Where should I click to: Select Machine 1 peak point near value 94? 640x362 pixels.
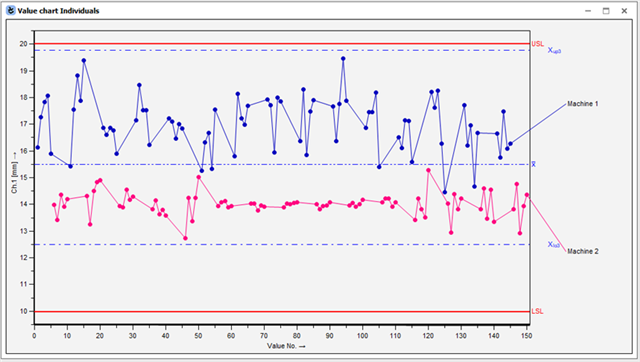coord(343,58)
